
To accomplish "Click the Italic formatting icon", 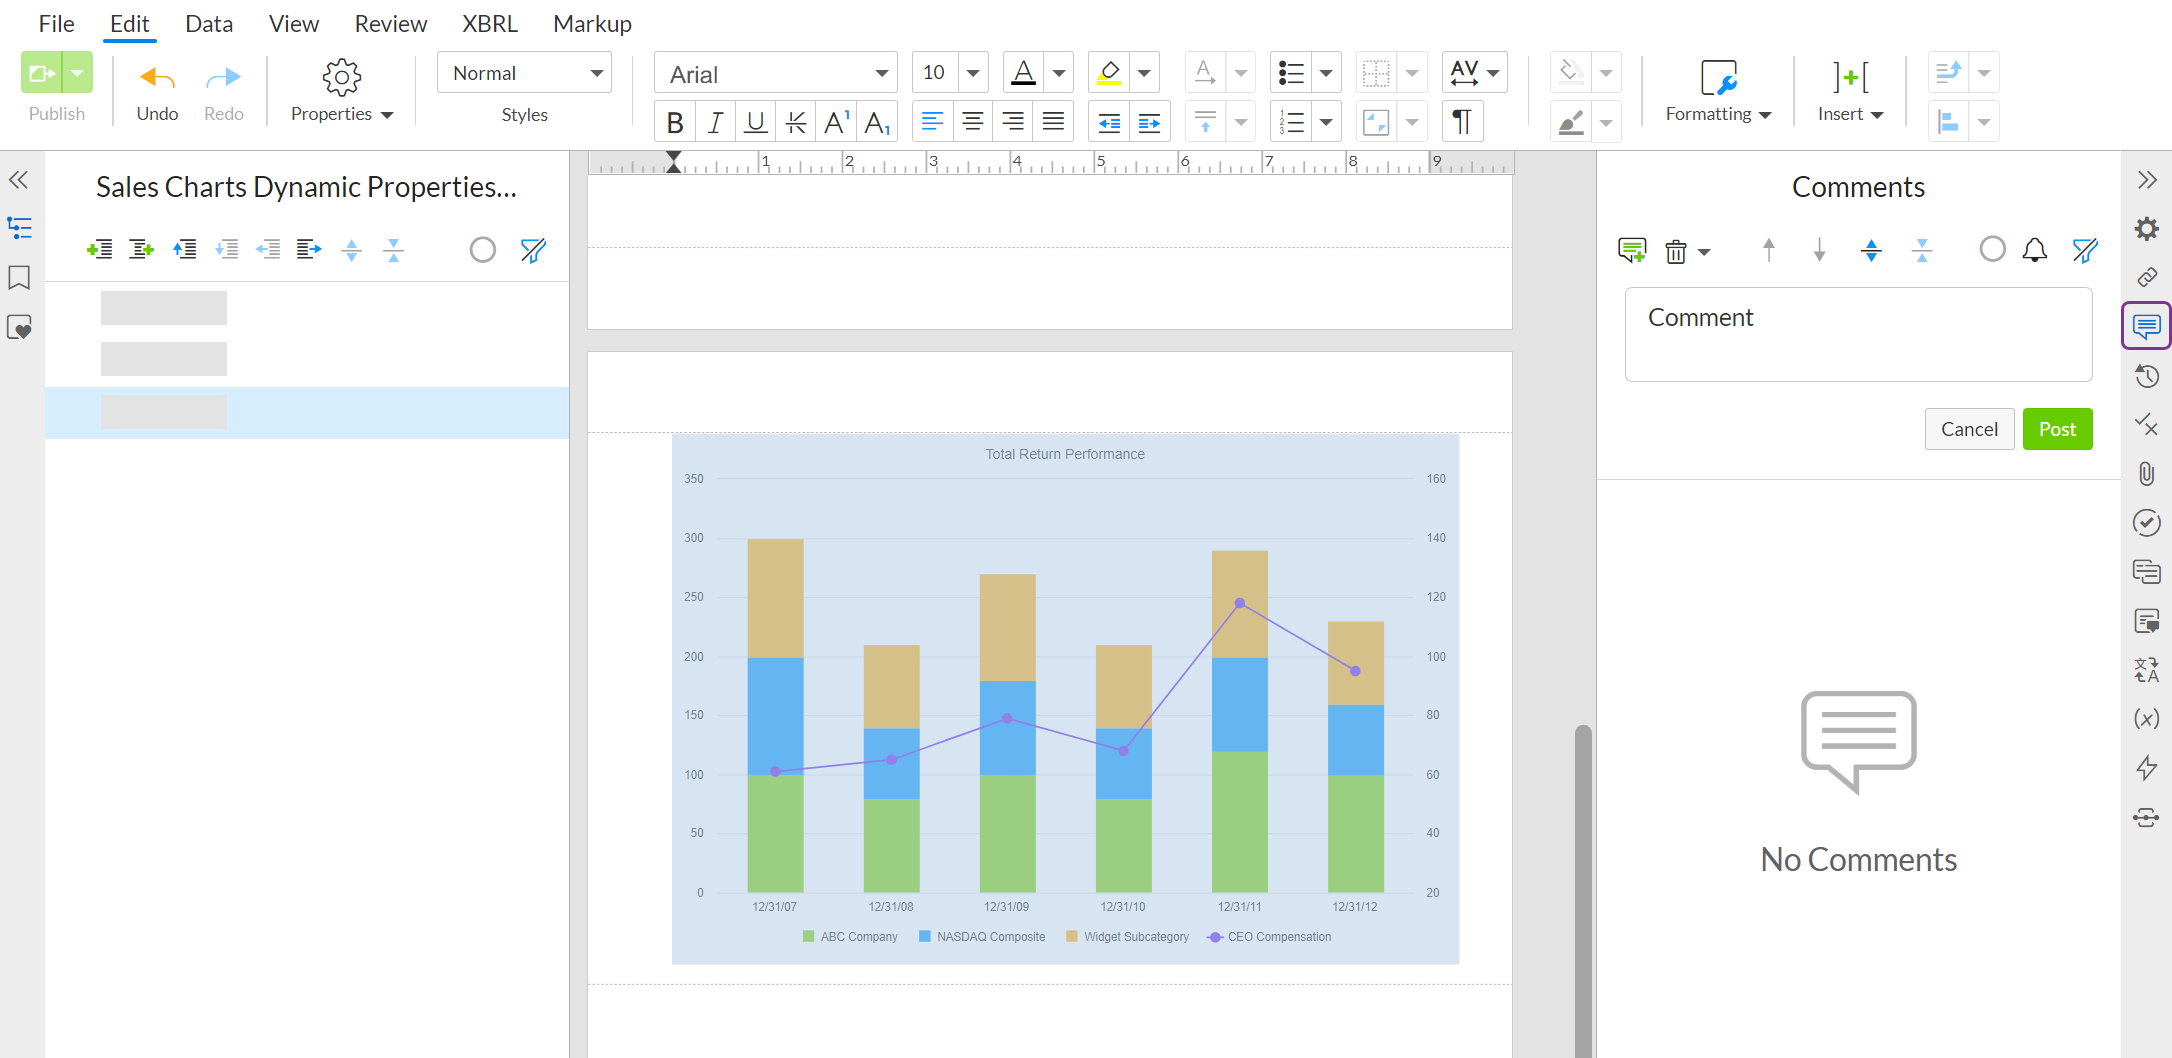I will pos(715,122).
